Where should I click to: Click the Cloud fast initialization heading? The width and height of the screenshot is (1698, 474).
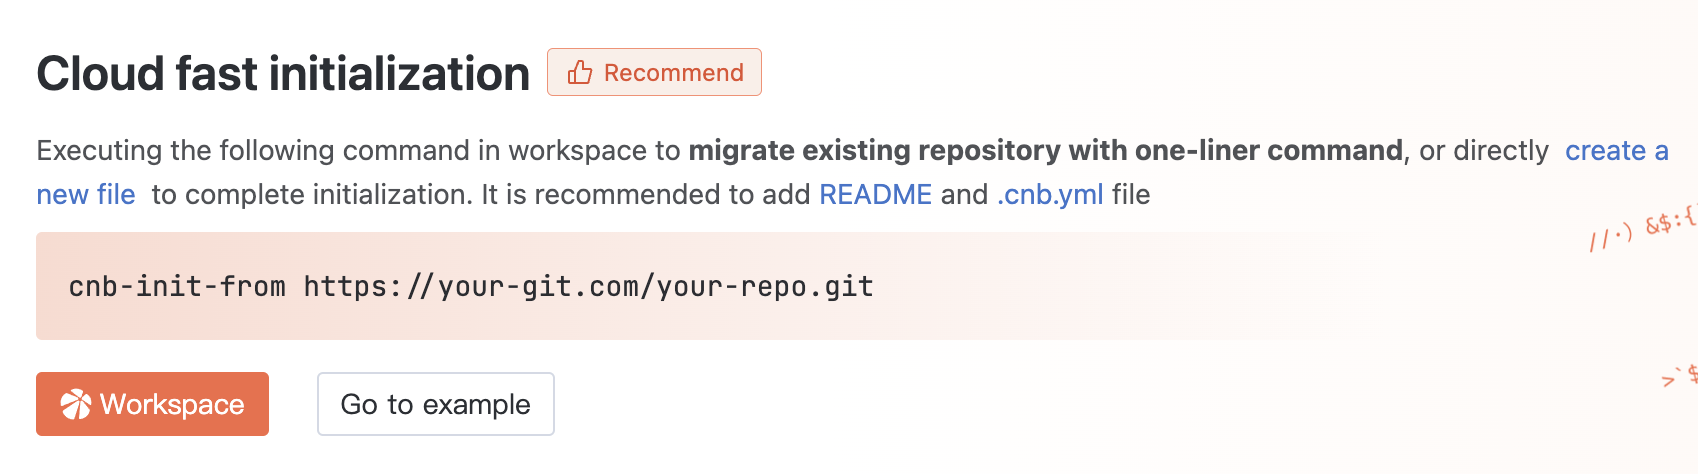[283, 74]
